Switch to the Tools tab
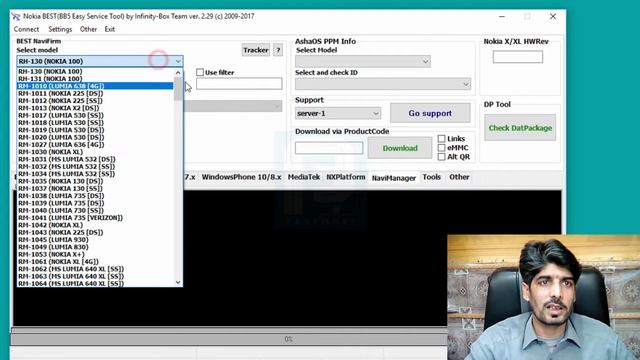Image resolution: width=640 pixels, height=360 pixels. coord(431,177)
